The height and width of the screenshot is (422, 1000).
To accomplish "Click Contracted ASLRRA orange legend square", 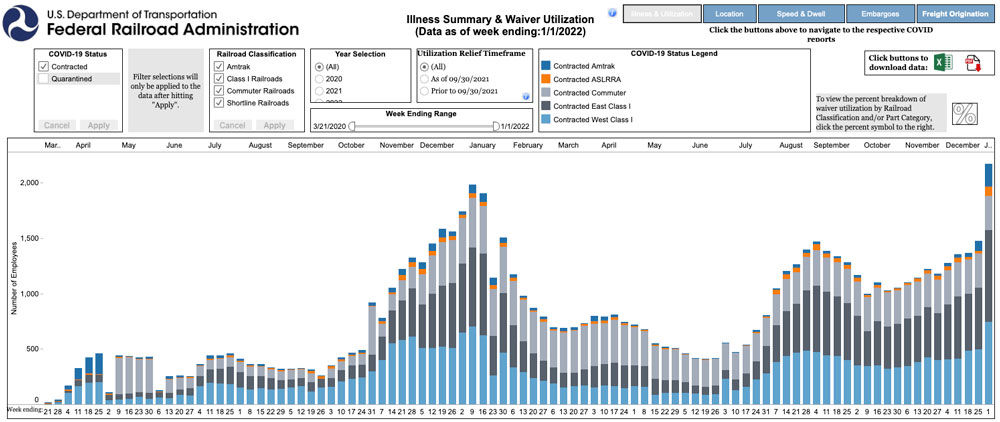I will click(545, 79).
